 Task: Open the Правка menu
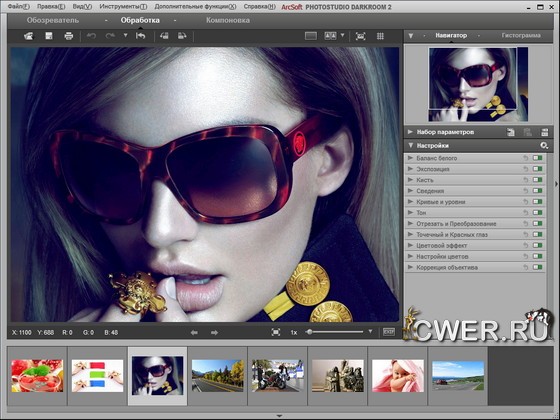51,7
